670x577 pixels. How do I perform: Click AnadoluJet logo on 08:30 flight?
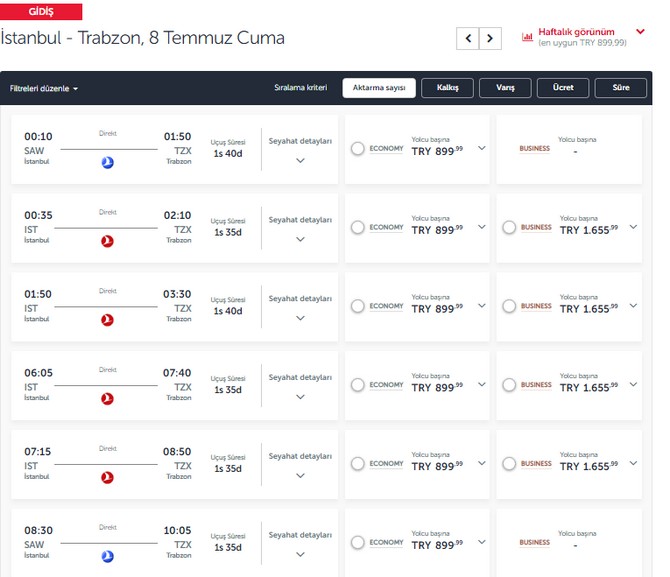pos(108,555)
